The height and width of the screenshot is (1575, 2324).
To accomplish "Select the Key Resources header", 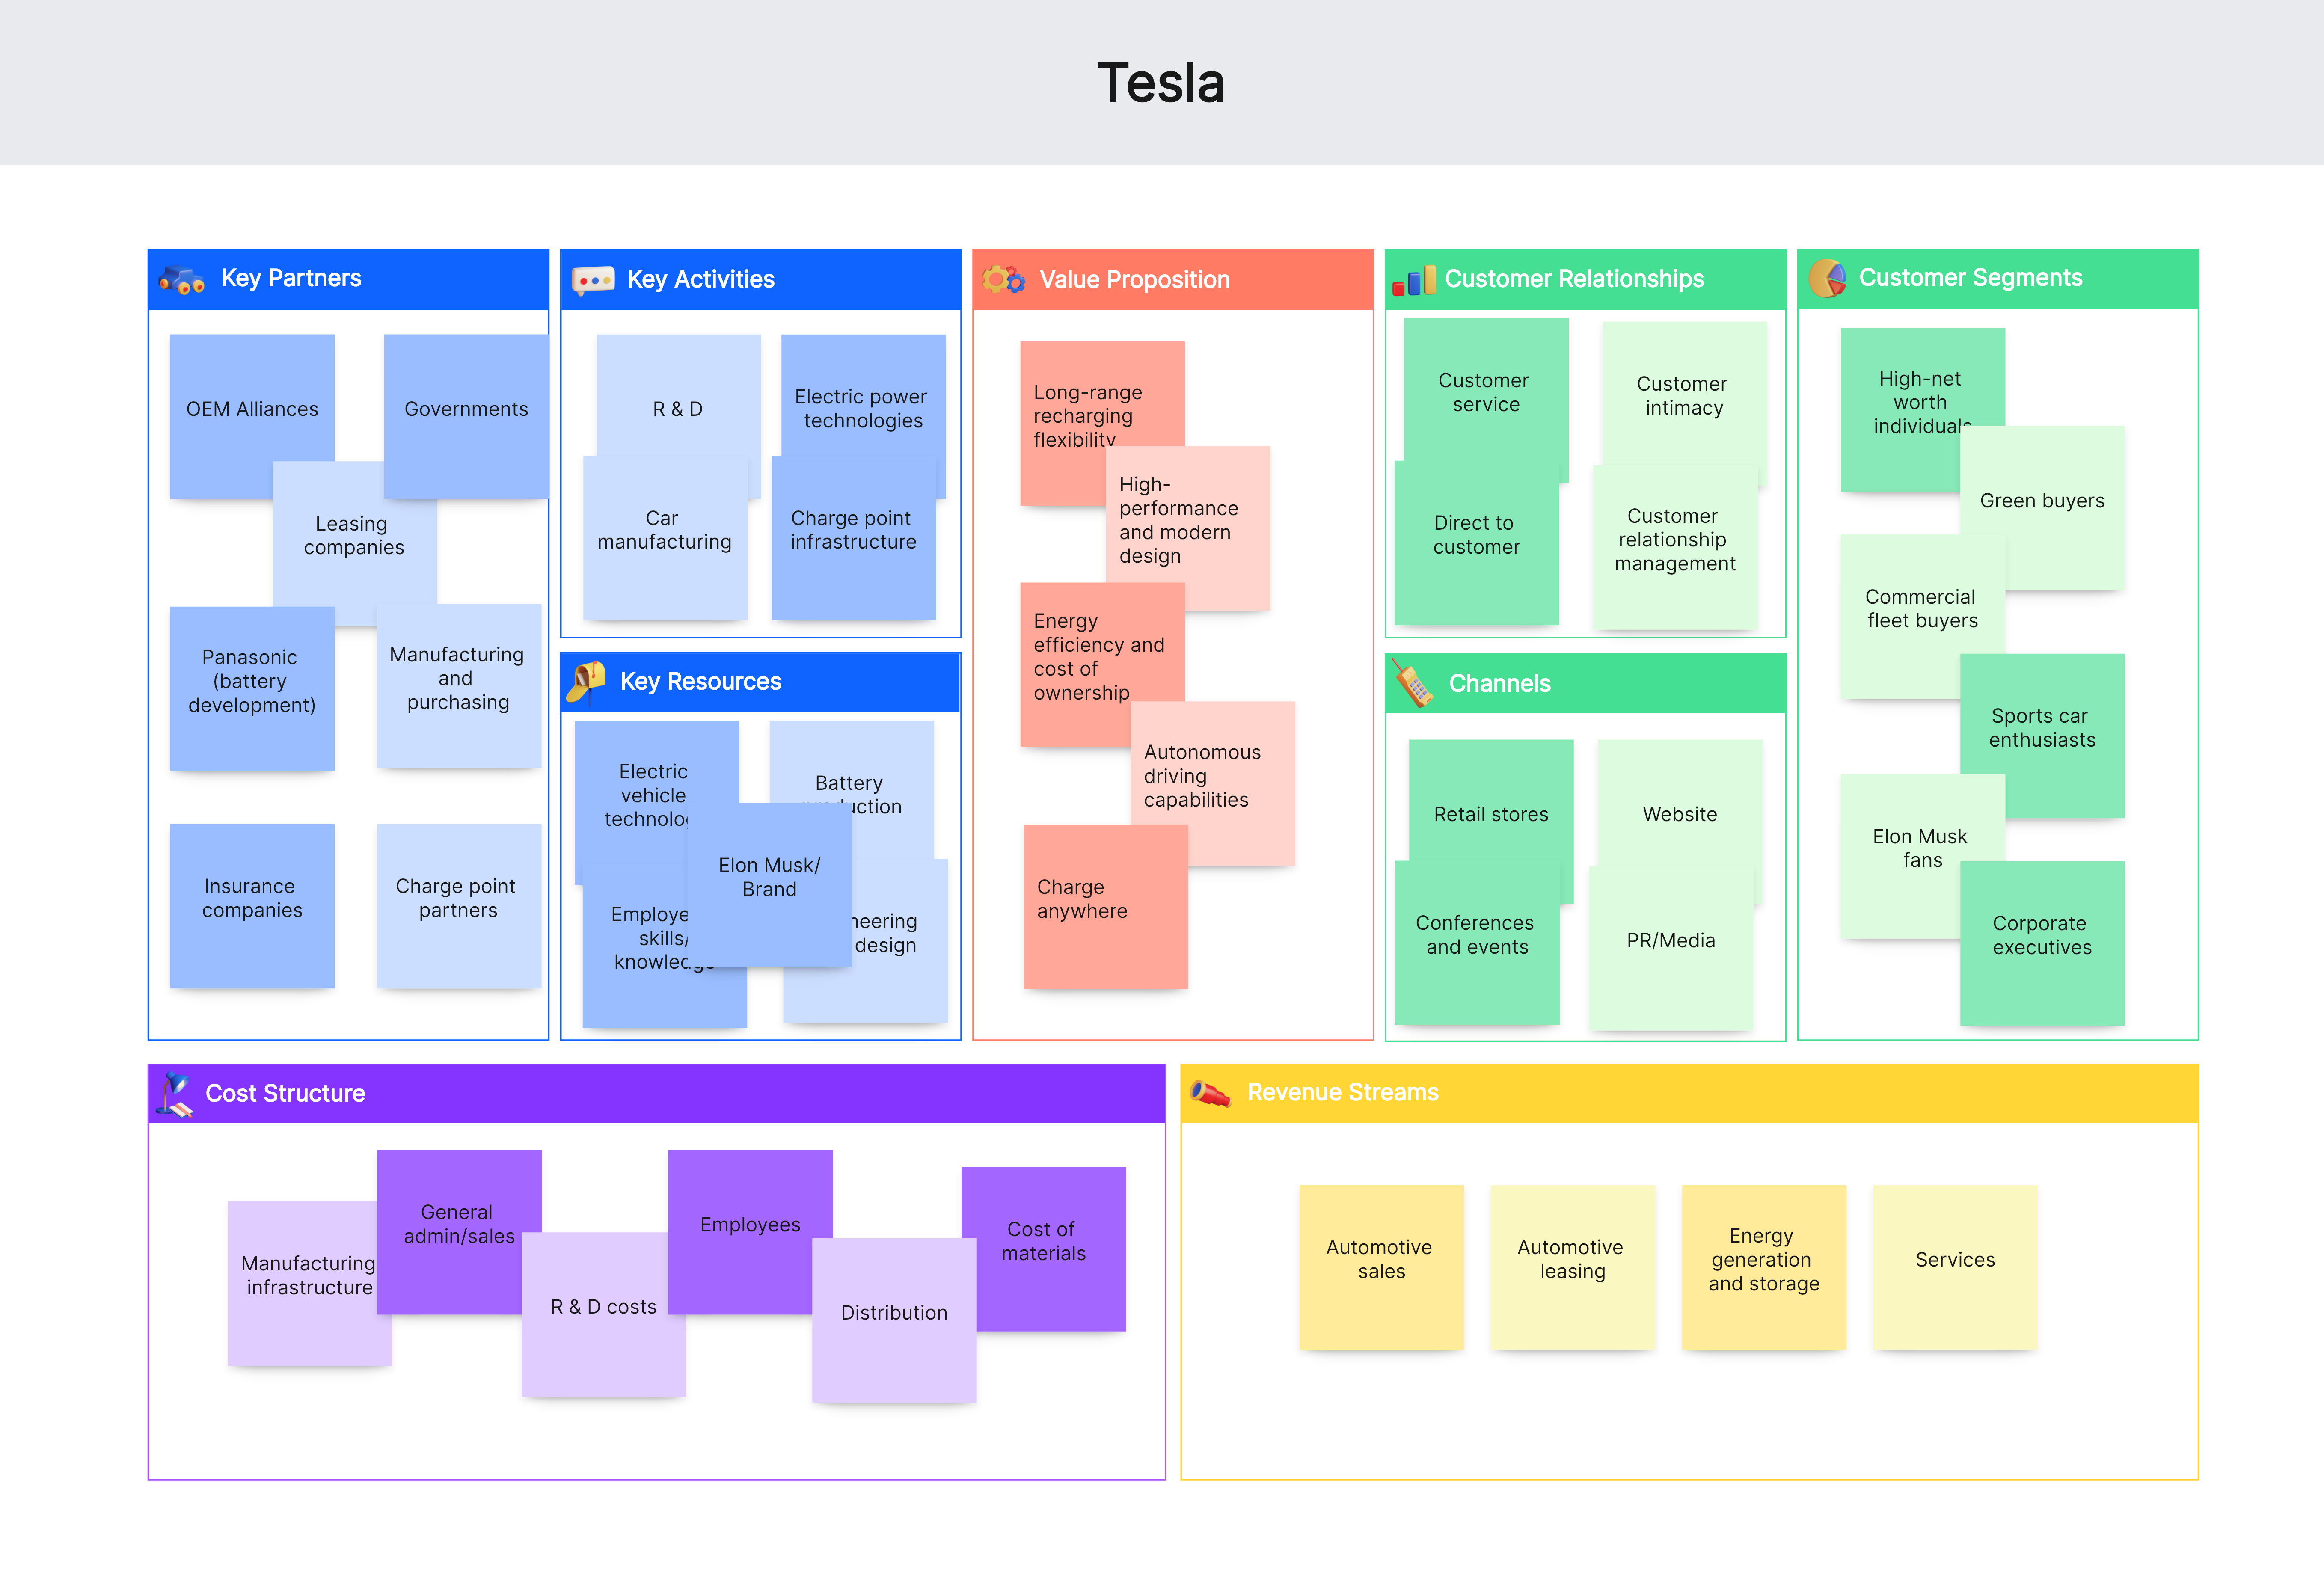I will coord(761,682).
